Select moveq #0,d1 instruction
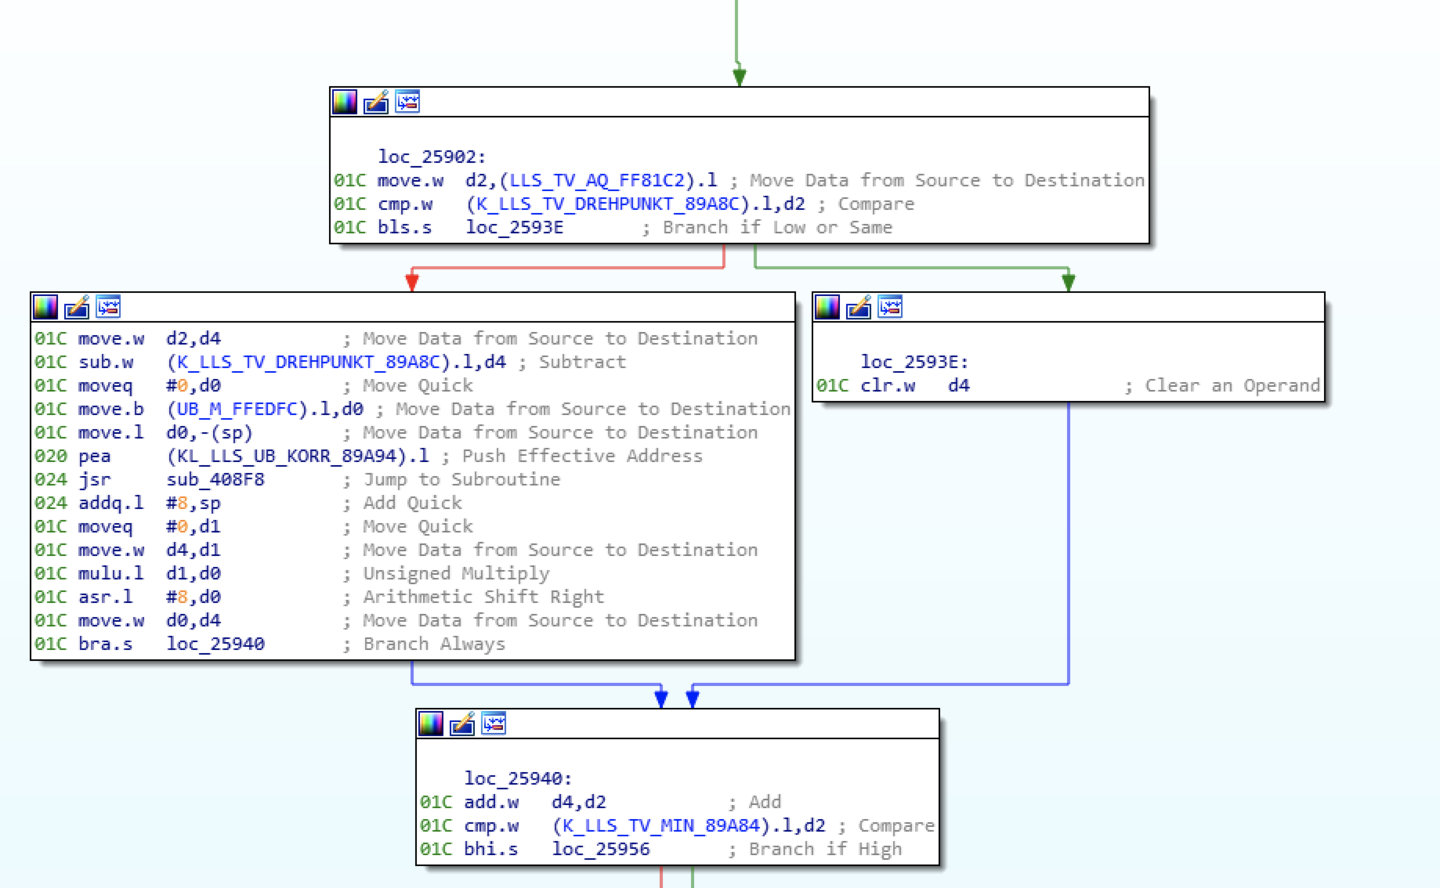 [x=150, y=526]
